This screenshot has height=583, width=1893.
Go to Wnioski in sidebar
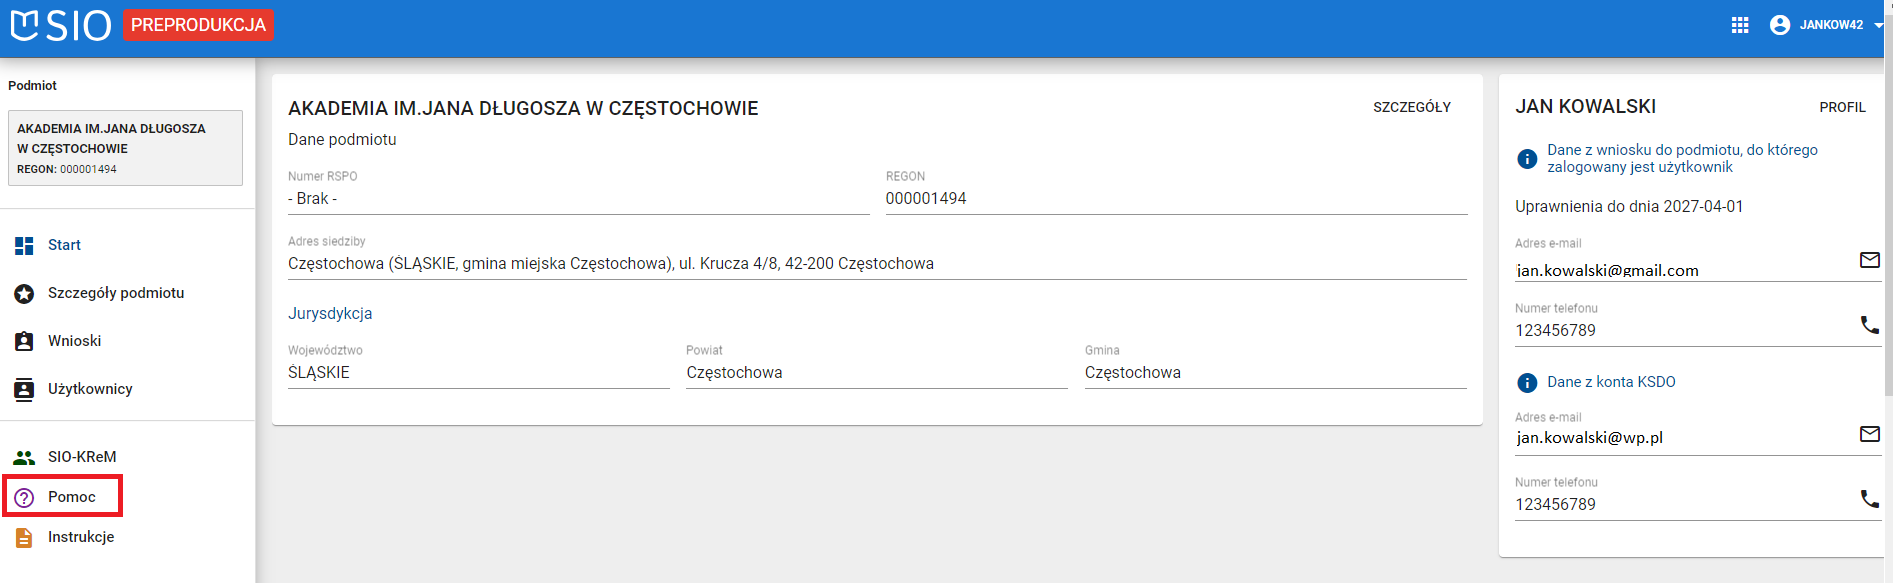[74, 341]
